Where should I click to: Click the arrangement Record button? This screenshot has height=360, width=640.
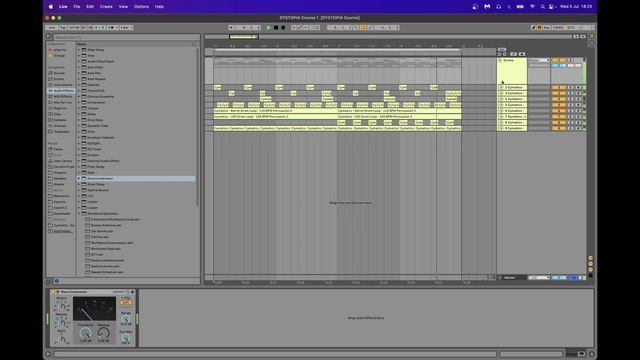283,28
